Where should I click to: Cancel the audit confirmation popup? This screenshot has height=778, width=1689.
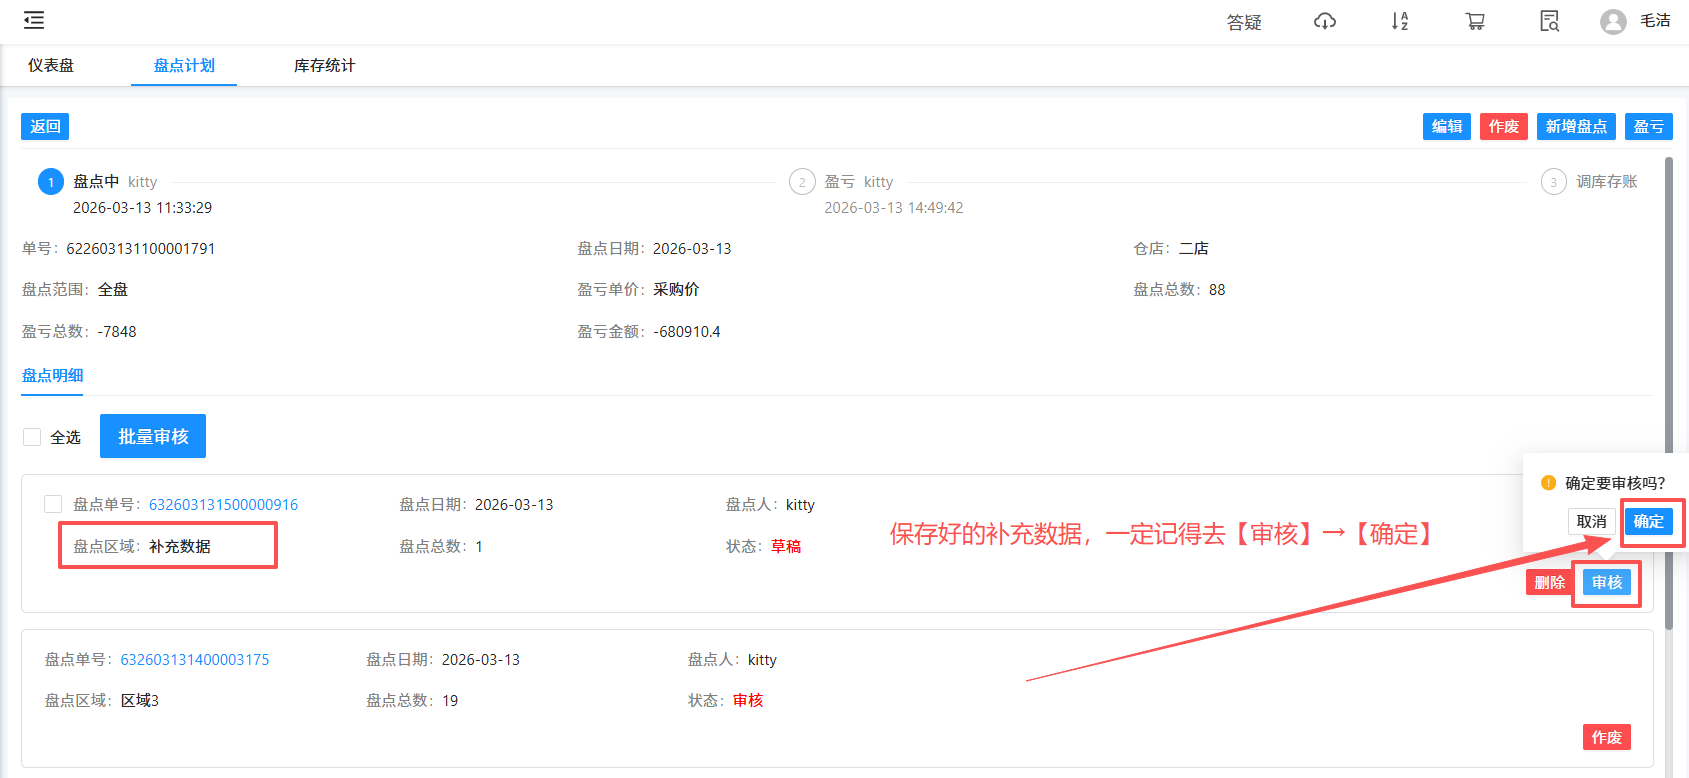[x=1591, y=521]
